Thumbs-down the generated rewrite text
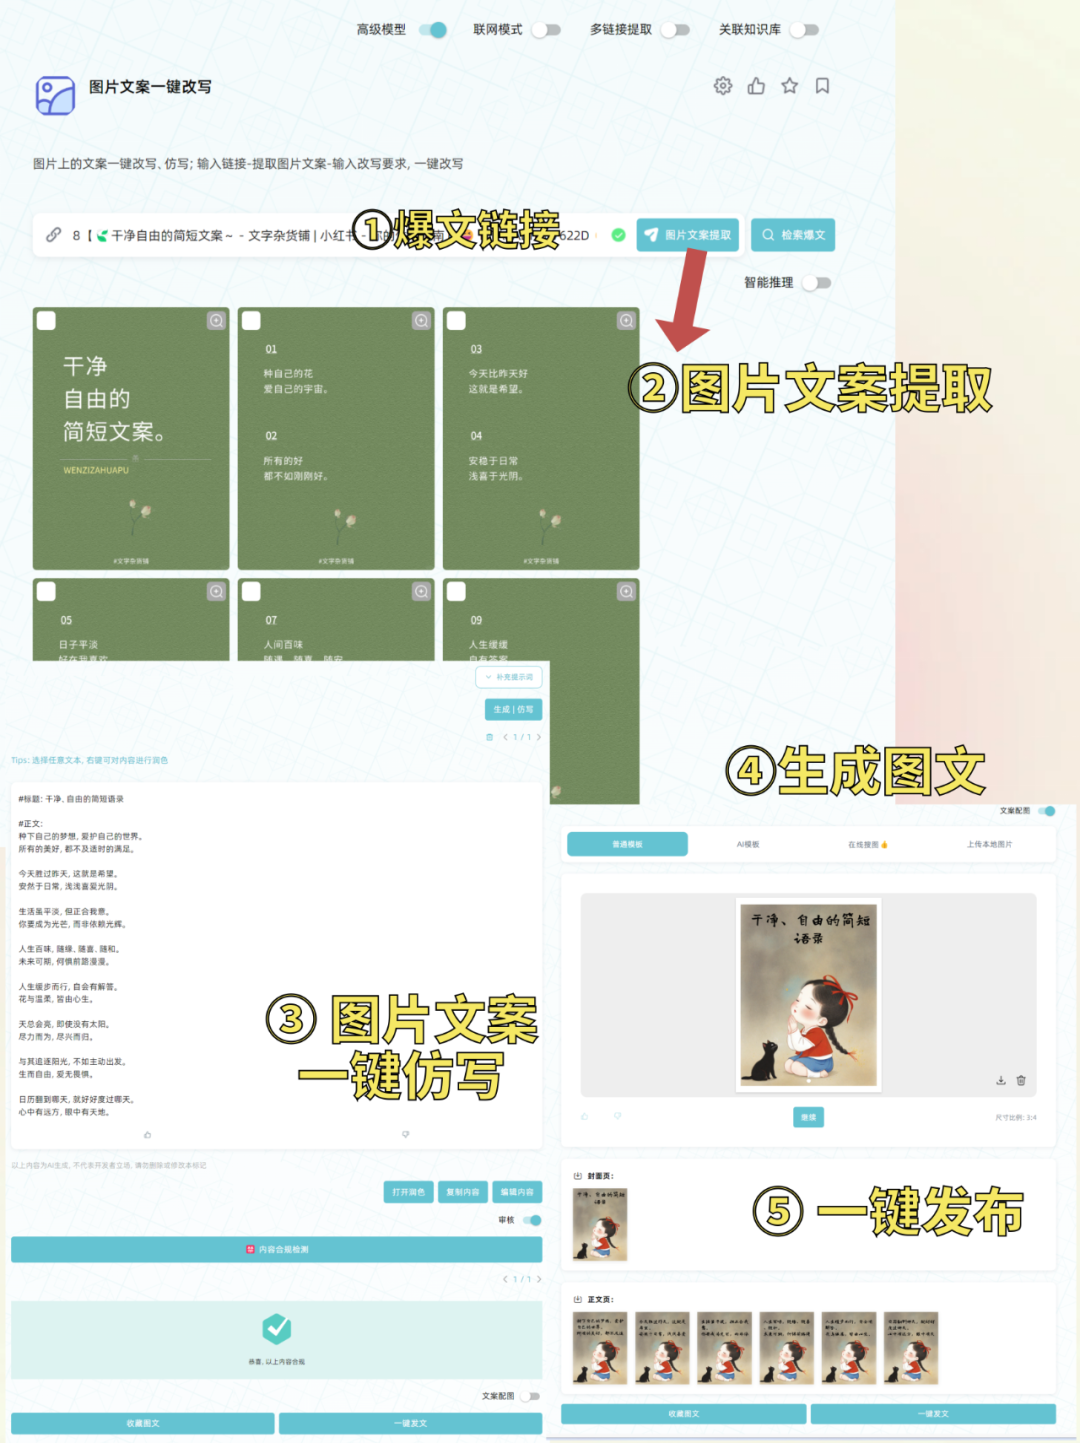 [x=405, y=1134]
